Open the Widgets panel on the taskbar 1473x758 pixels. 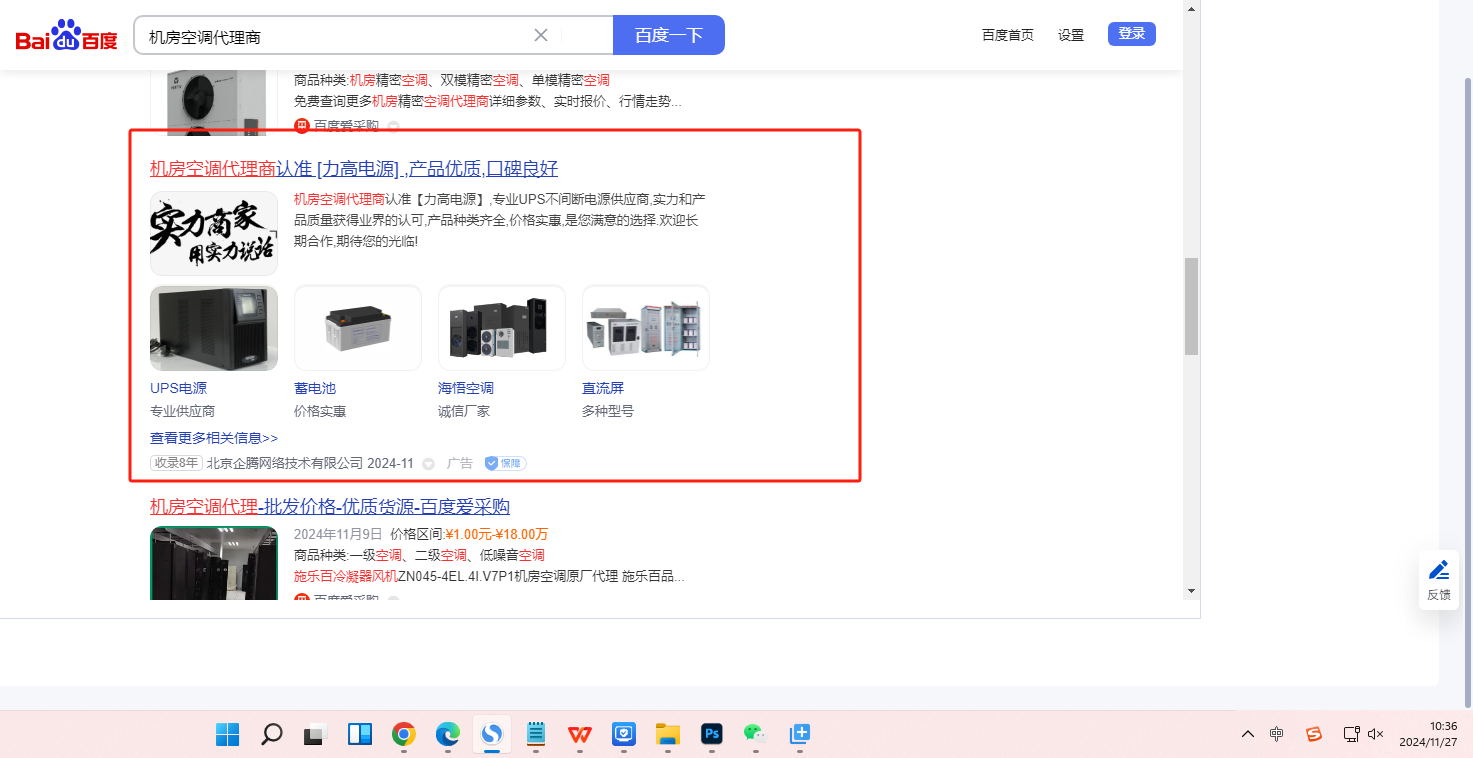(x=360, y=735)
